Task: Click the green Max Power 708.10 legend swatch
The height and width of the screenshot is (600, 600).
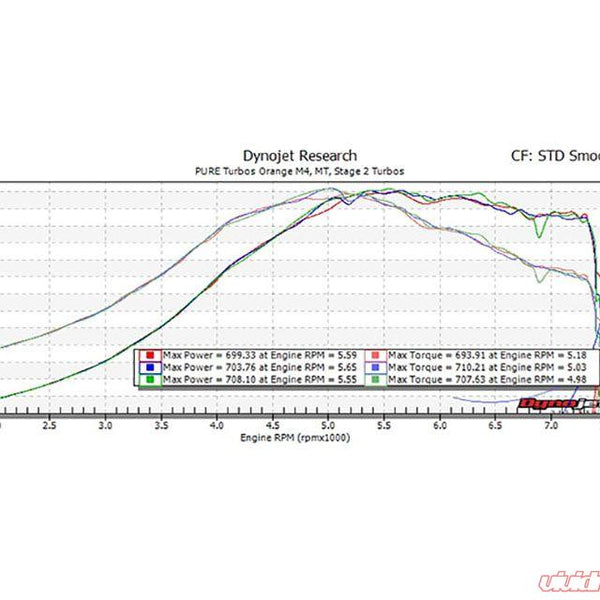Action: coord(150,380)
